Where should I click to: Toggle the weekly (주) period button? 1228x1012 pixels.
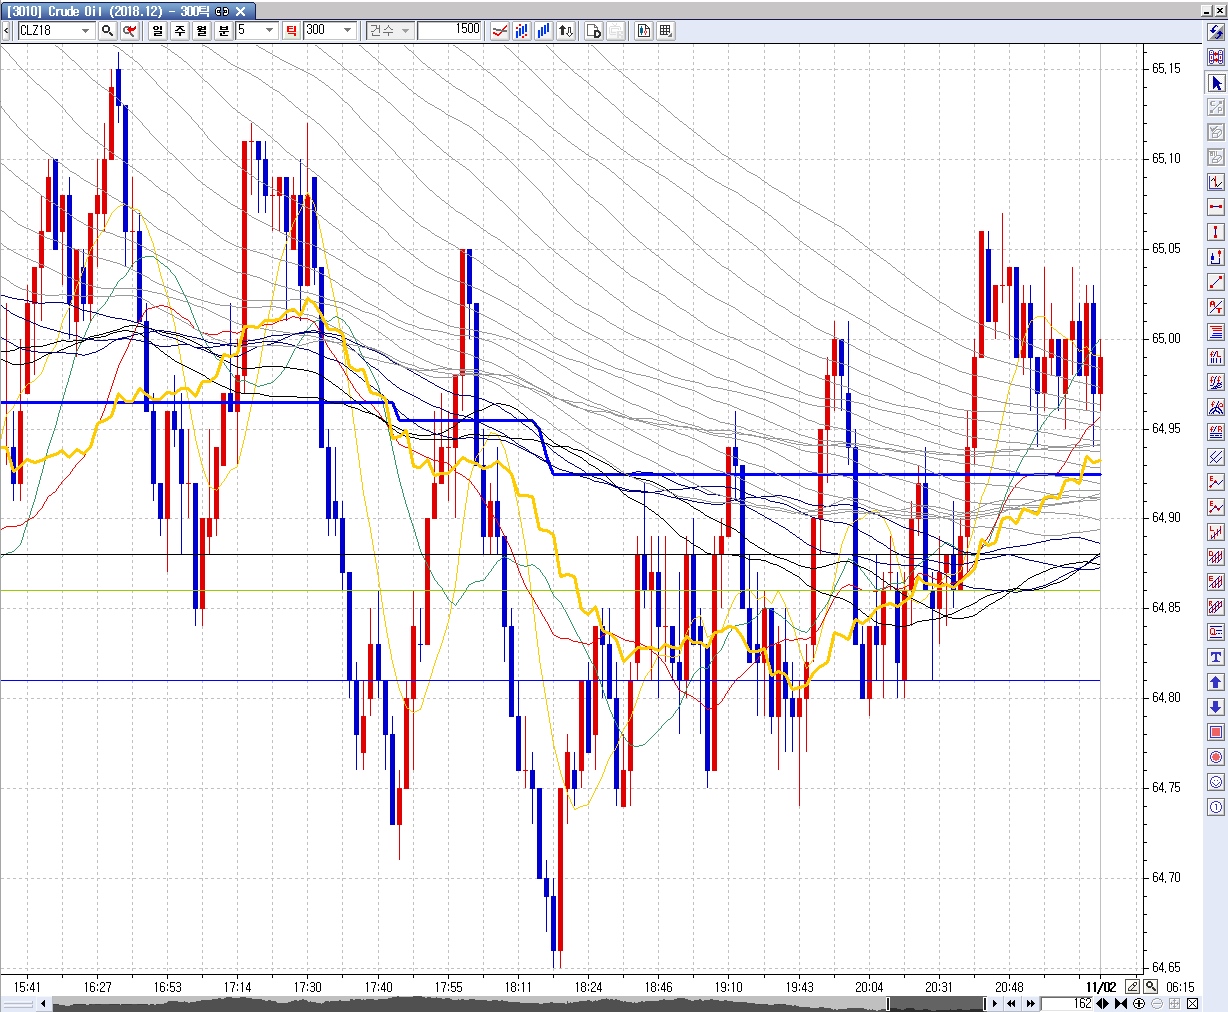point(179,30)
